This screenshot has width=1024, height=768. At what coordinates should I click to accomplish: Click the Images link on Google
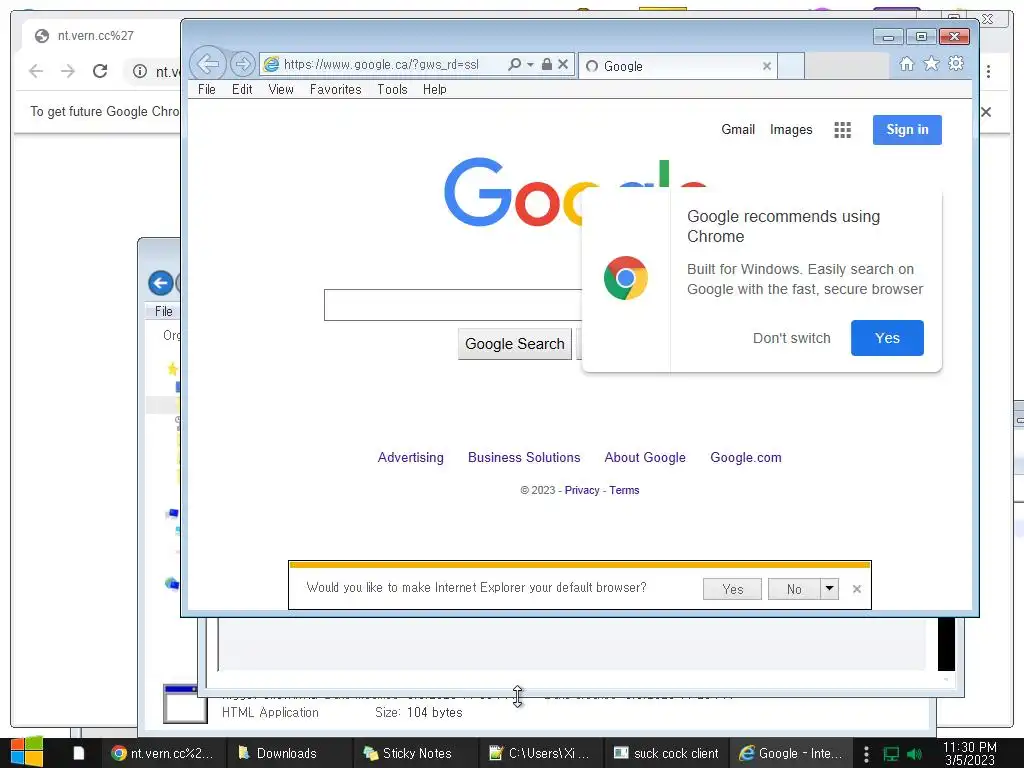[x=791, y=129]
